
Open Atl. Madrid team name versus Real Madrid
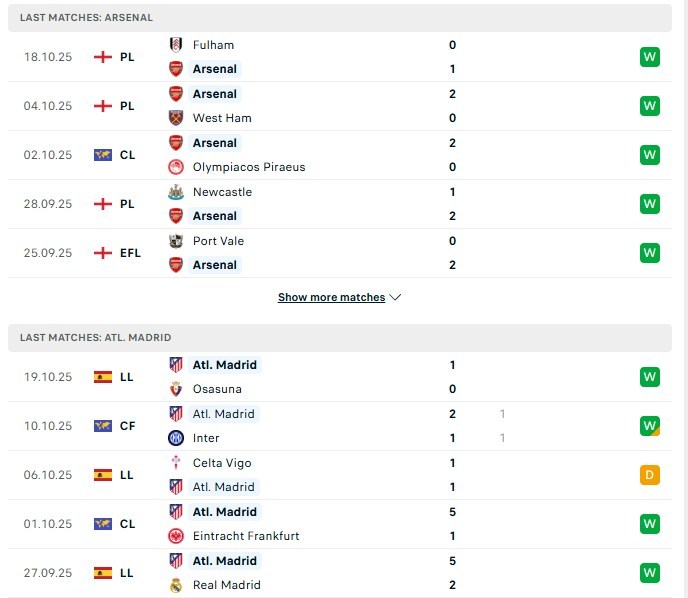(224, 561)
